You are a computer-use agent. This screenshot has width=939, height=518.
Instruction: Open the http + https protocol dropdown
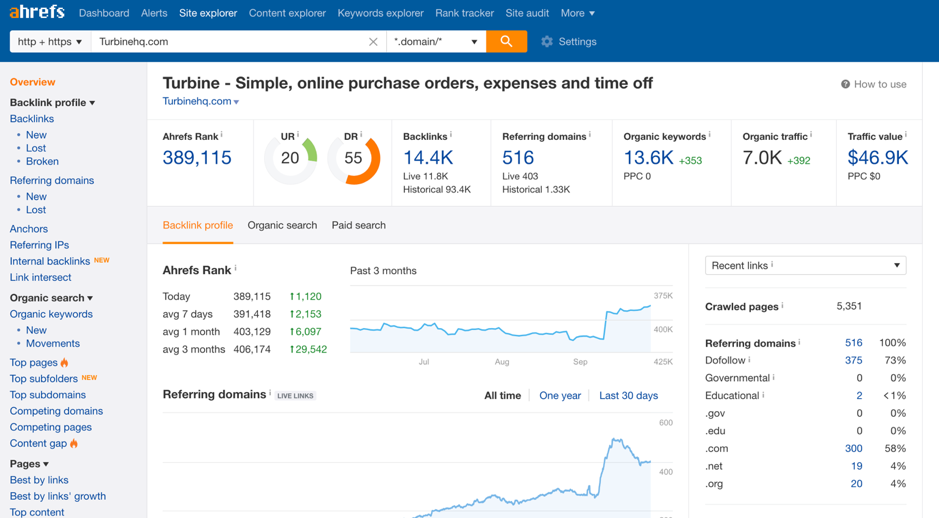pos(50,41)
